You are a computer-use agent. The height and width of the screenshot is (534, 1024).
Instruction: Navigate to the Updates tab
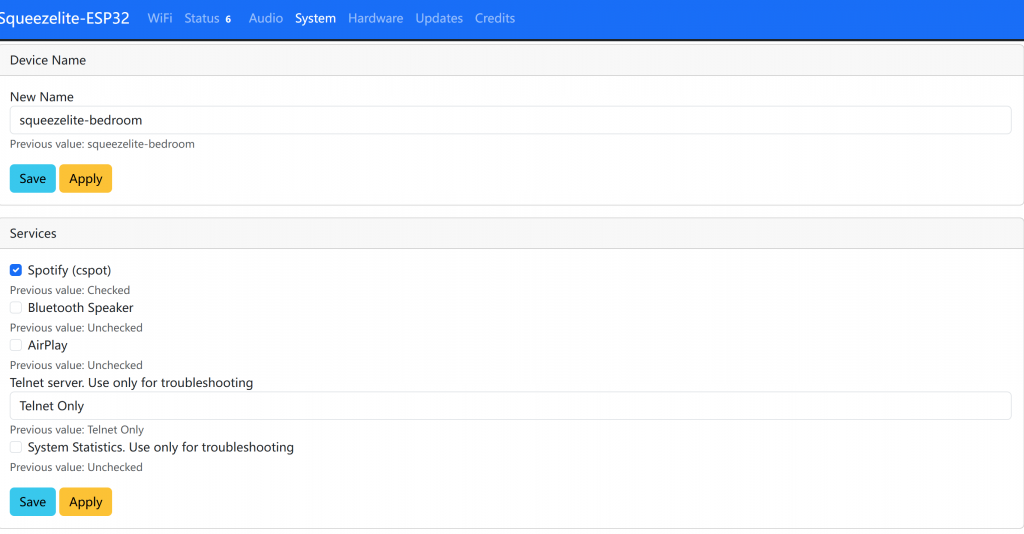tap(439, 18)
